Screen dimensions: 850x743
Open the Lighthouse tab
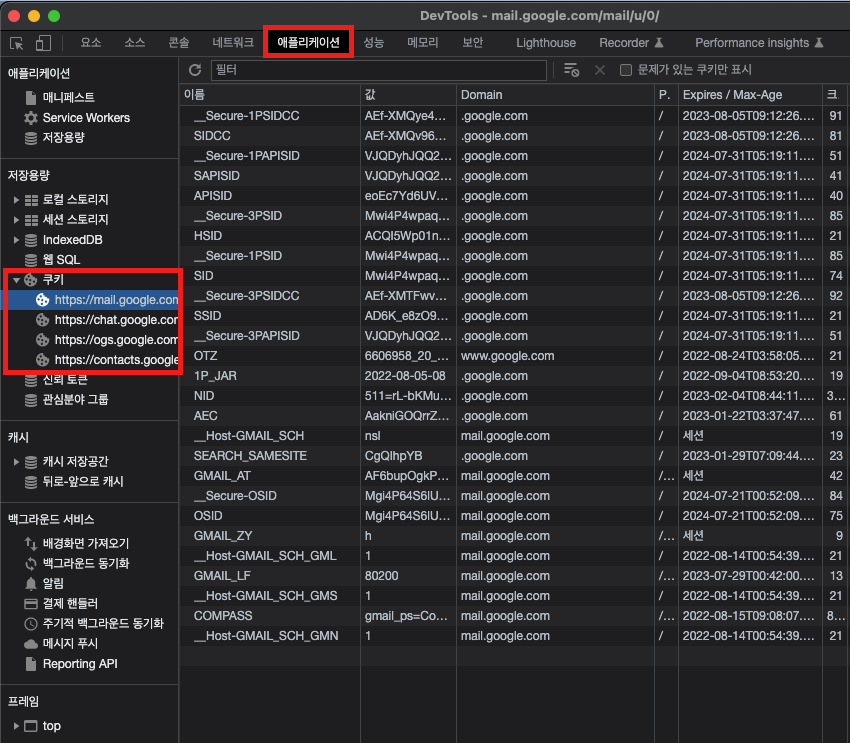coord(546,43)
